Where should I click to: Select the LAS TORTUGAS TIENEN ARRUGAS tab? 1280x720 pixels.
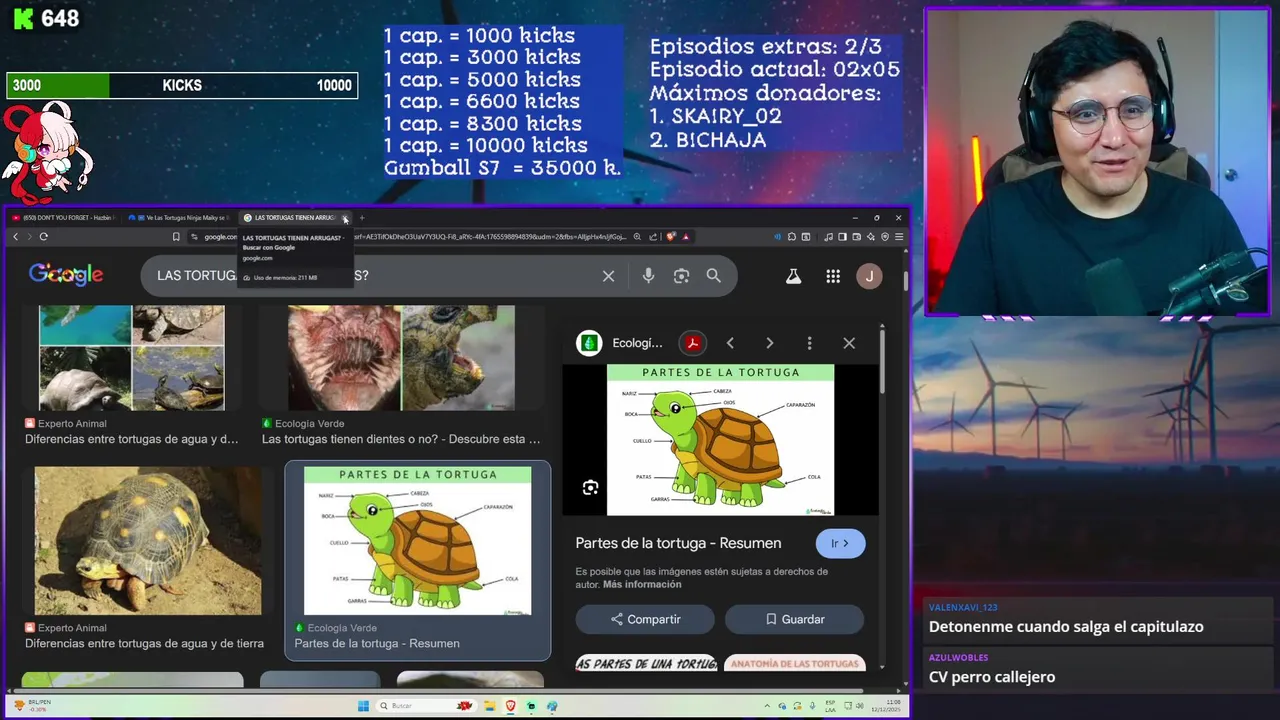[290, 218]
